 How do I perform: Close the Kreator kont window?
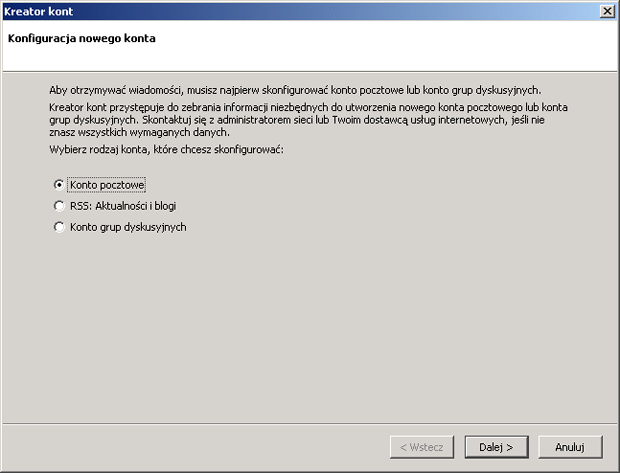click(607, 10)
